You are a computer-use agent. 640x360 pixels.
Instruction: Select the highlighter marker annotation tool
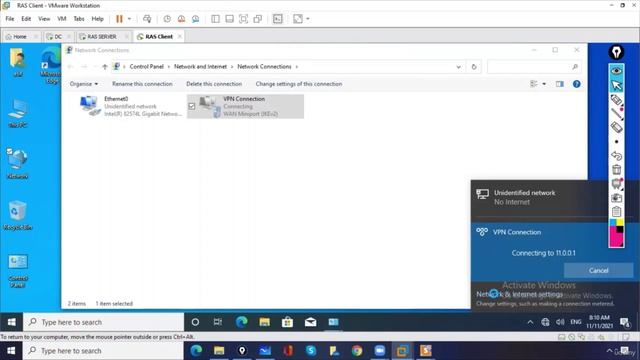coord(616,100)
